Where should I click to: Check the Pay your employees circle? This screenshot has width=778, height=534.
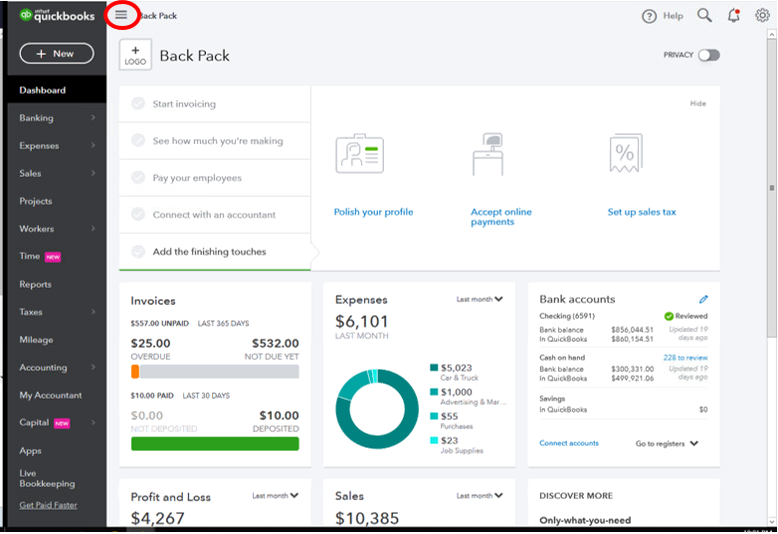(138, 177)
